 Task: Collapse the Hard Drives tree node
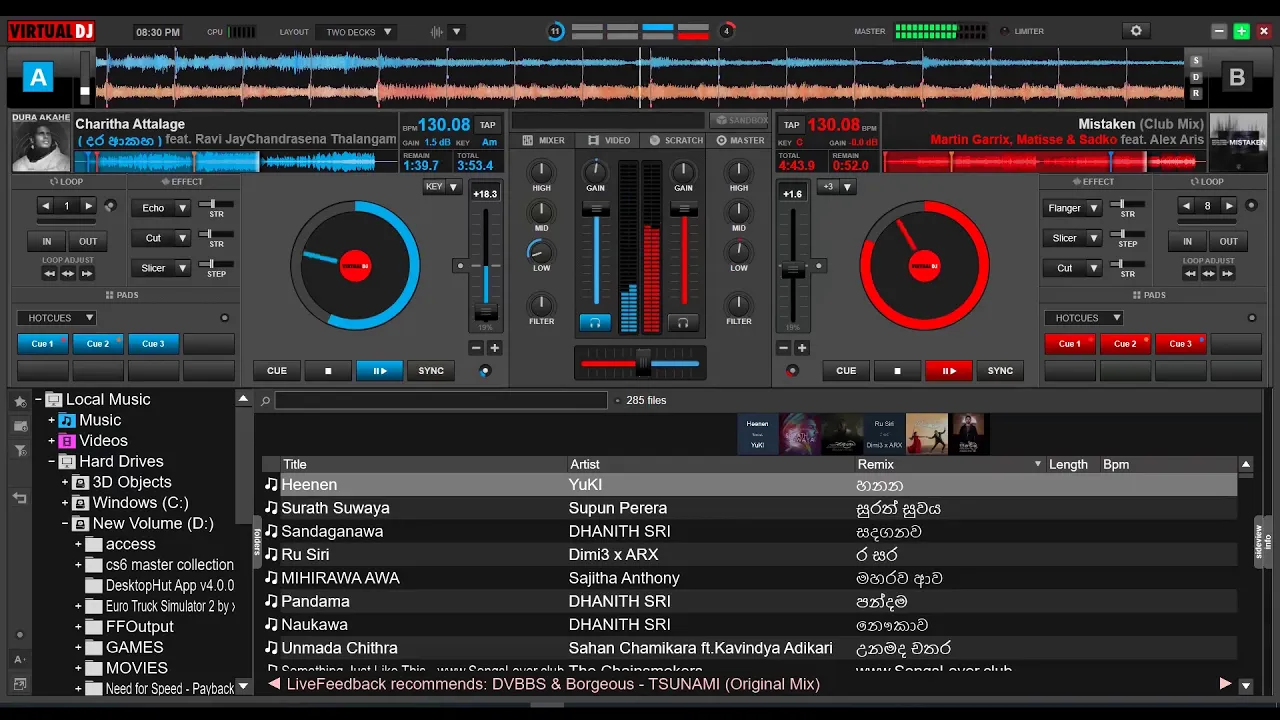pyautogui.click(x=52, y=462)
